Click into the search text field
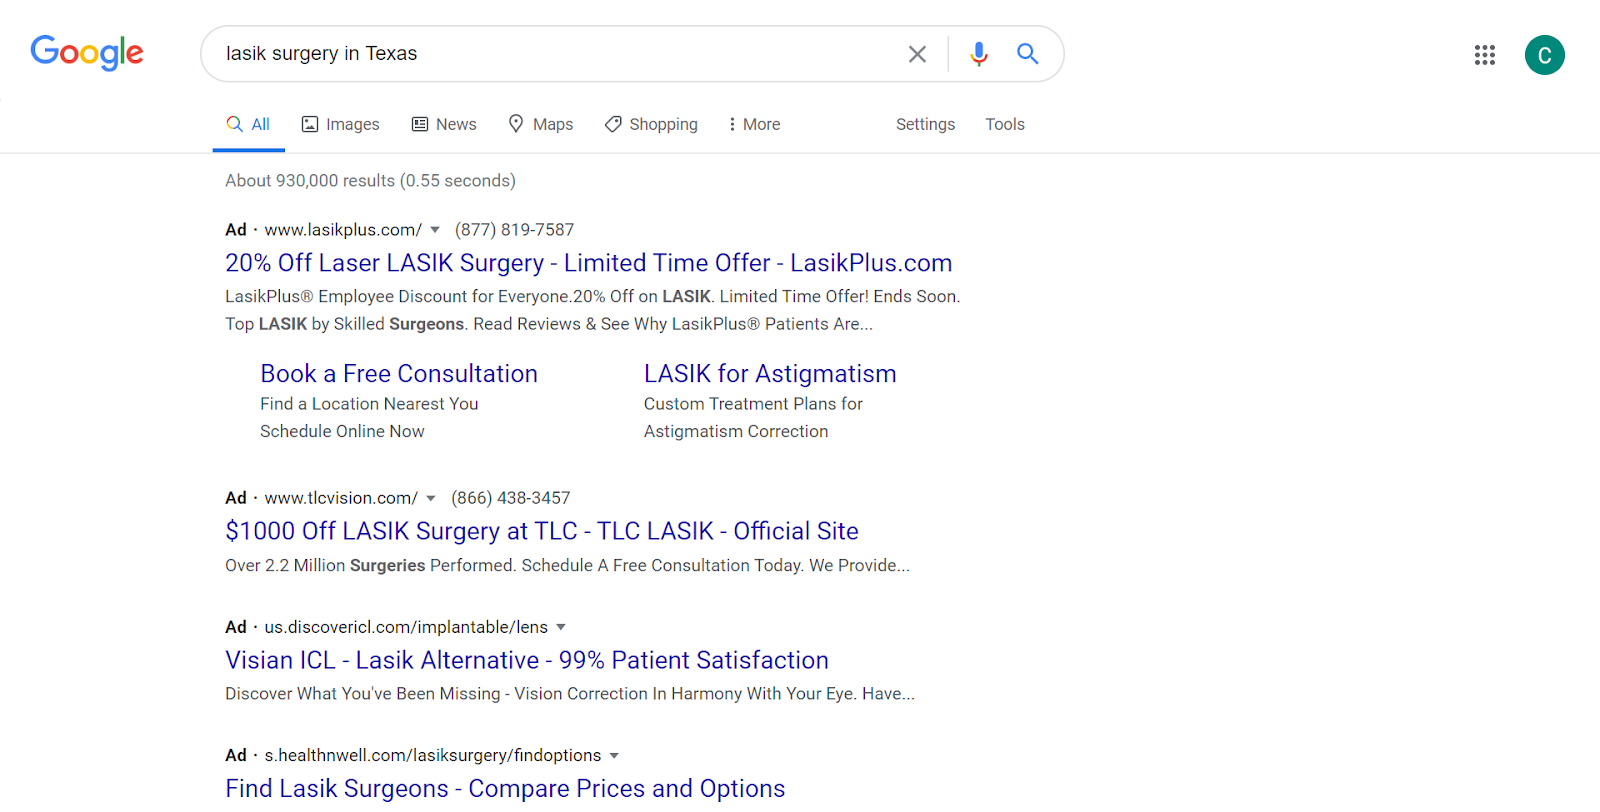The image size is (1600, 812). tap(550, 54)
